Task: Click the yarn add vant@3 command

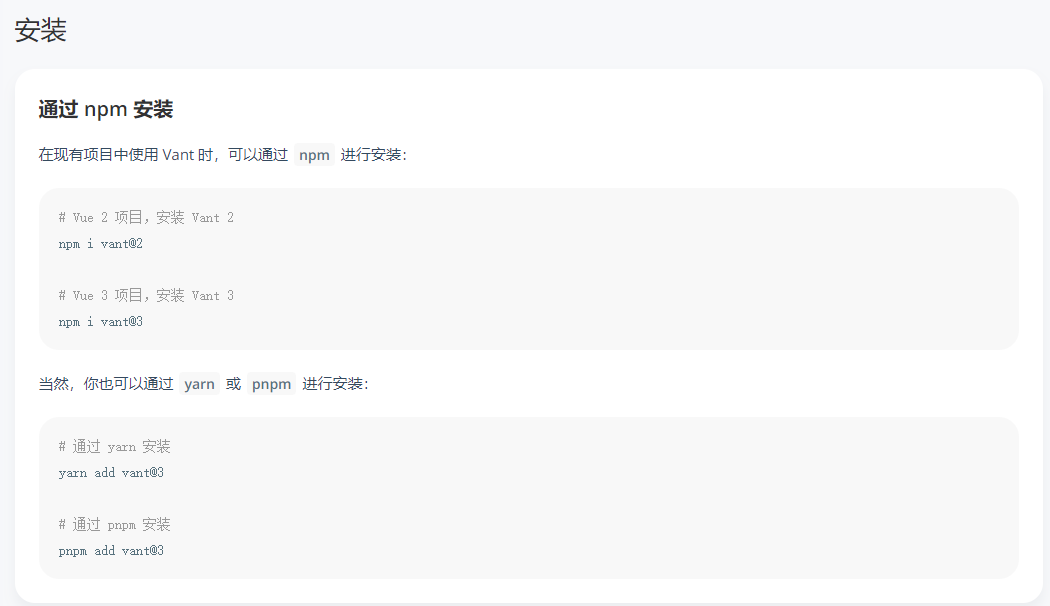Action: [111, 473]
